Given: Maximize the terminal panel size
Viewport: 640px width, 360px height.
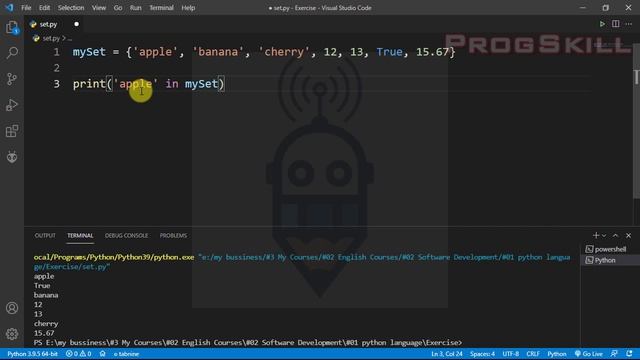Looking at the screenshot, I should (x=616, y=236).
